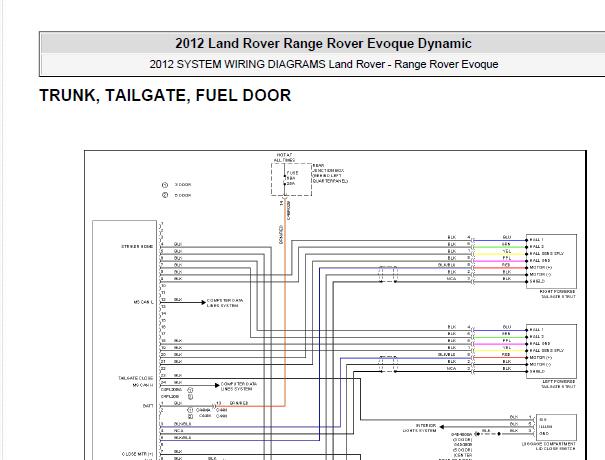The height and width of the screenshot is (460, 605).
Task: Click the circled 1 "3 DOOR" legend entry
Action: point(176,185)
